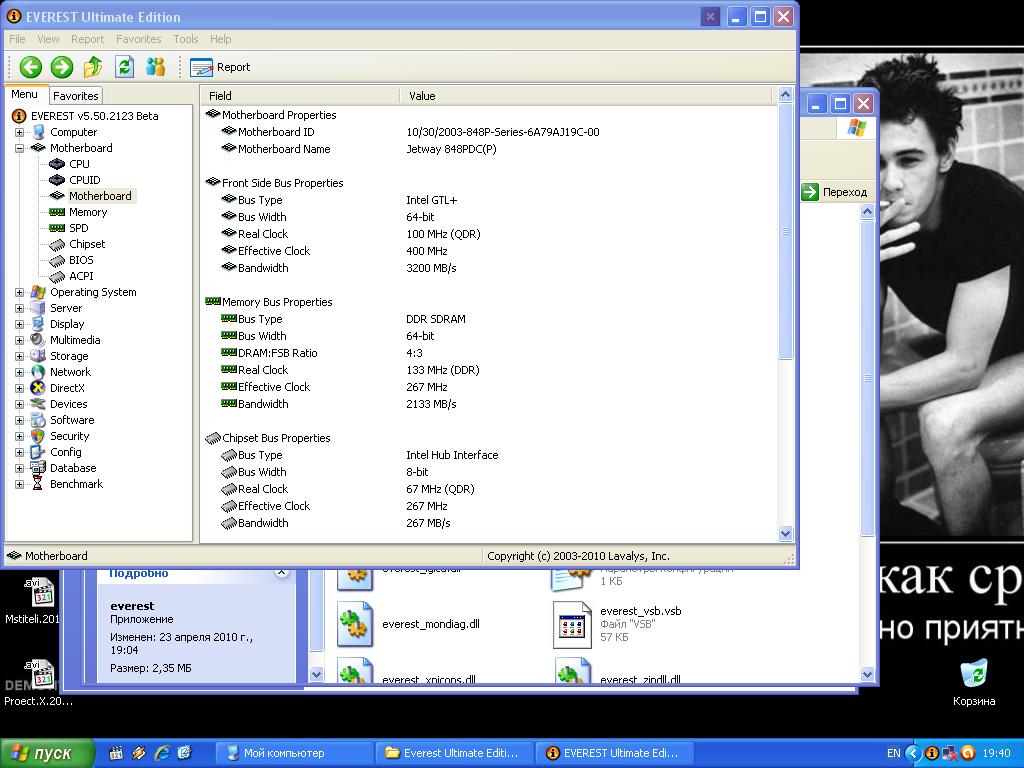This screenshot has height=768, width=1024.
Task: Open the Report toolbar button
Action: pyautogui.click(x=221, y=67)
